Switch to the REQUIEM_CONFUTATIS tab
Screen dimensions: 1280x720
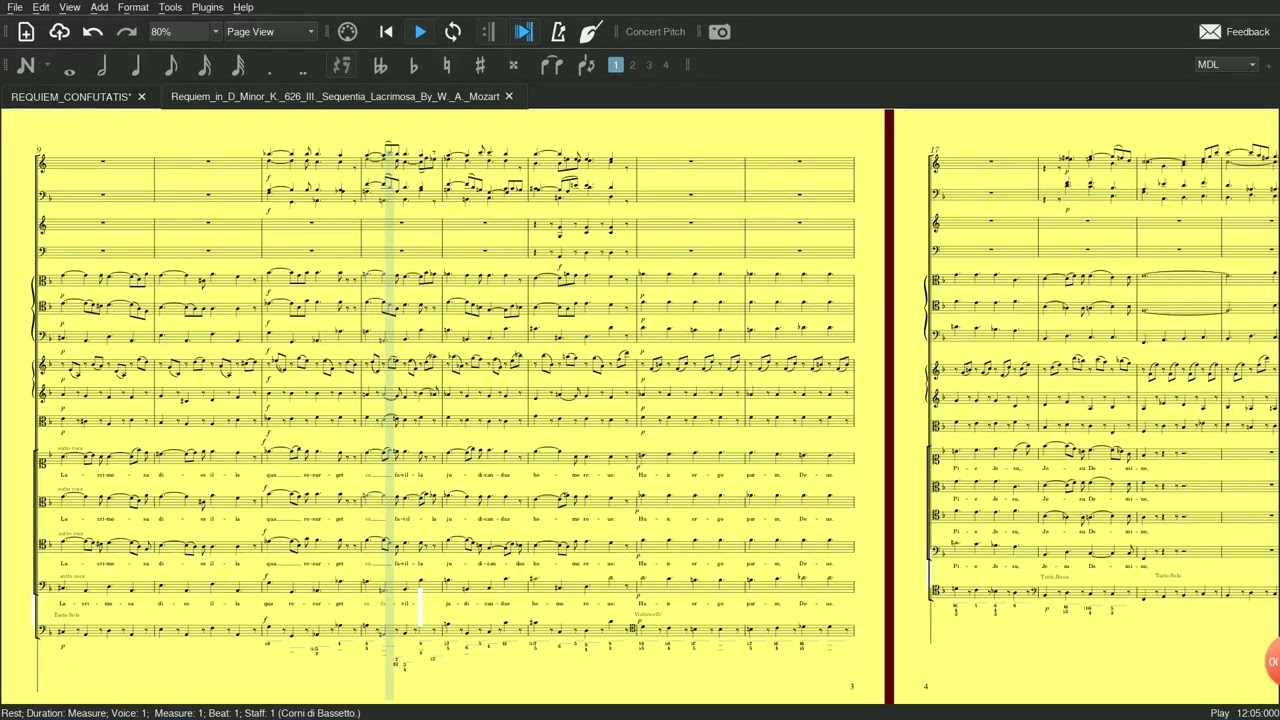click(70, 97)
